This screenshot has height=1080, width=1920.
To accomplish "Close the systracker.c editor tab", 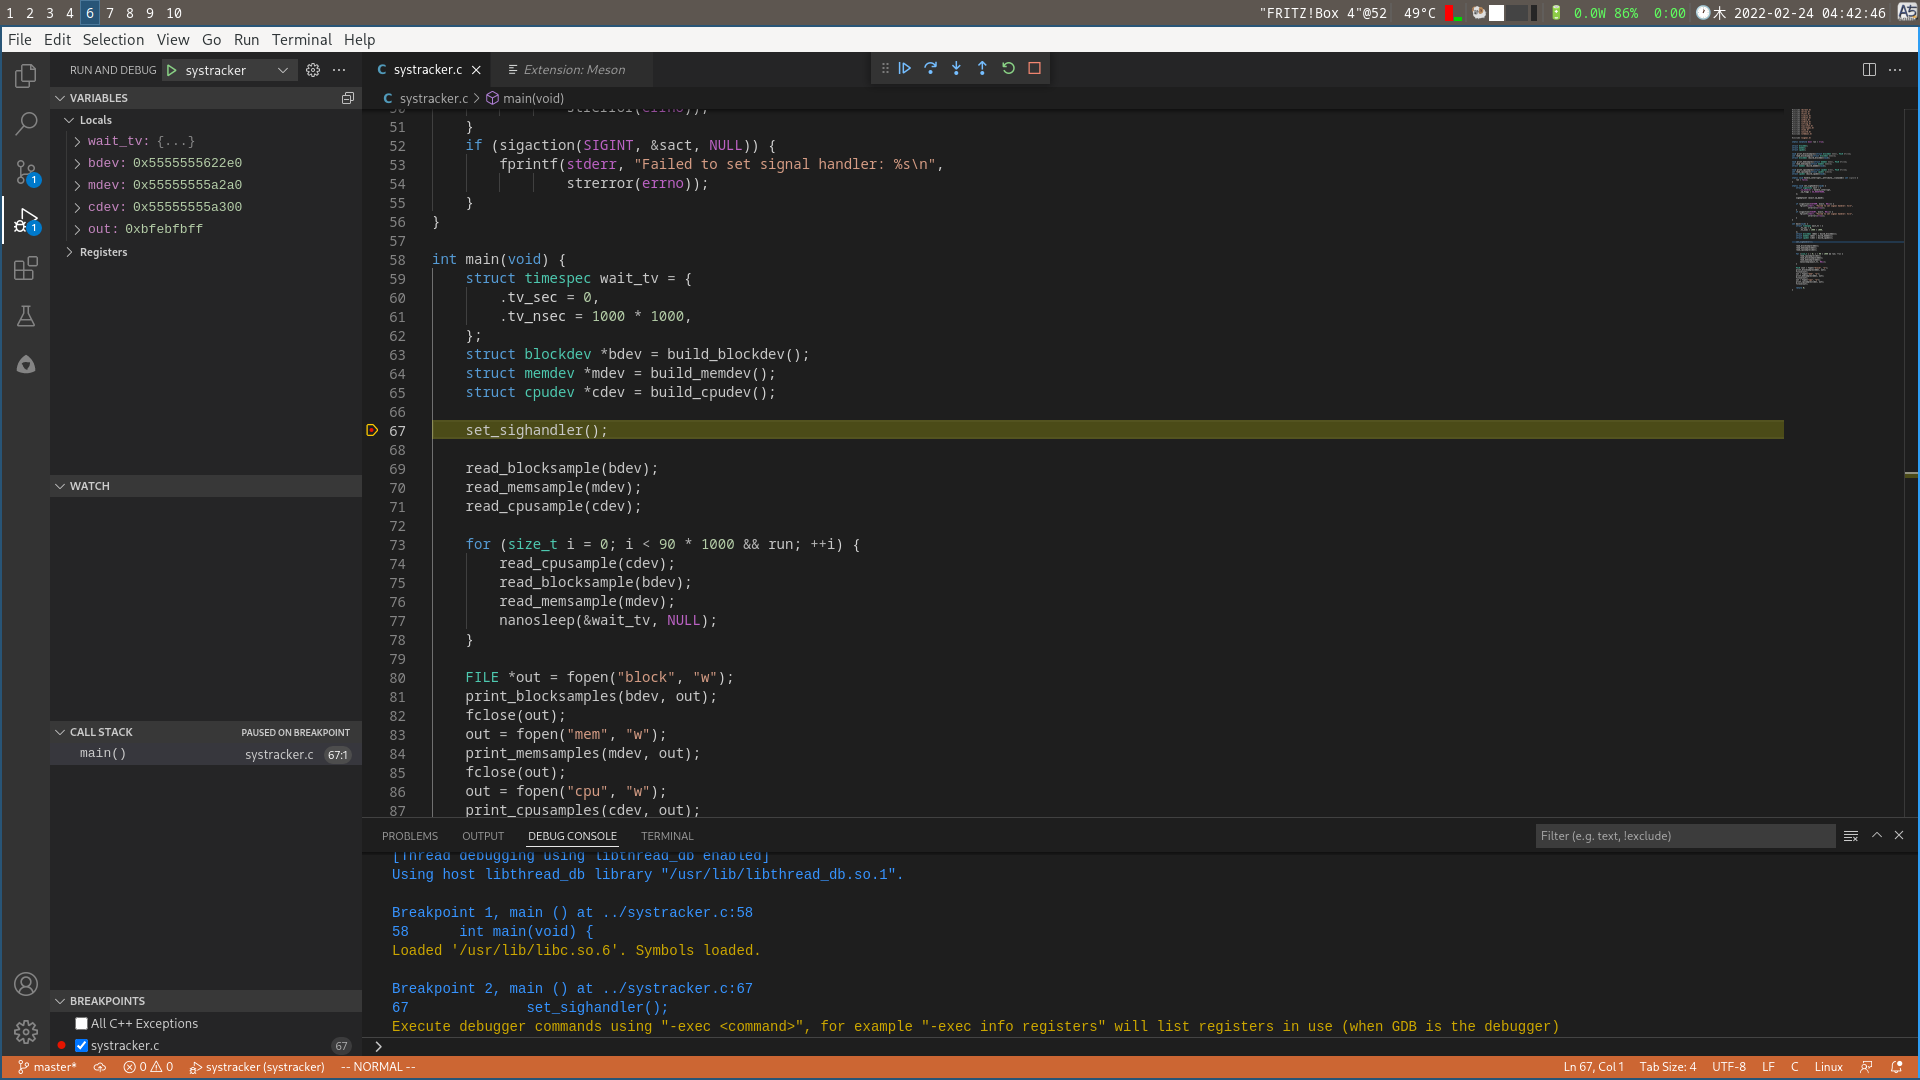I will point(476,70).
